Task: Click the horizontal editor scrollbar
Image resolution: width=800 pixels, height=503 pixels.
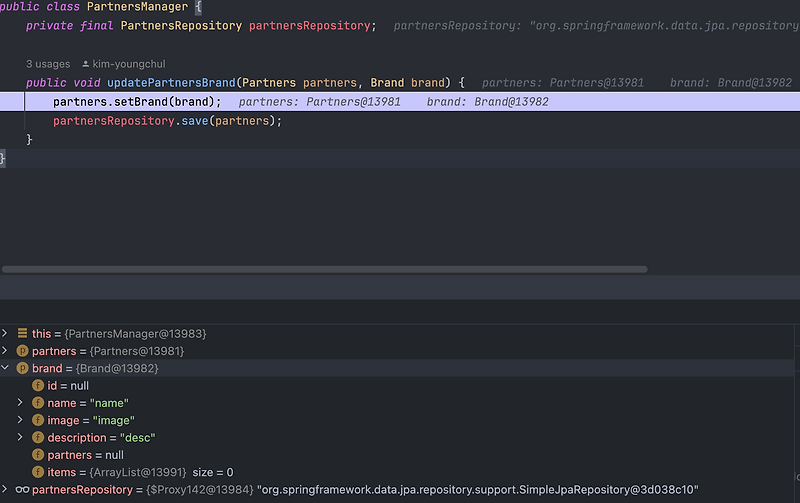Action: point(324,269)
